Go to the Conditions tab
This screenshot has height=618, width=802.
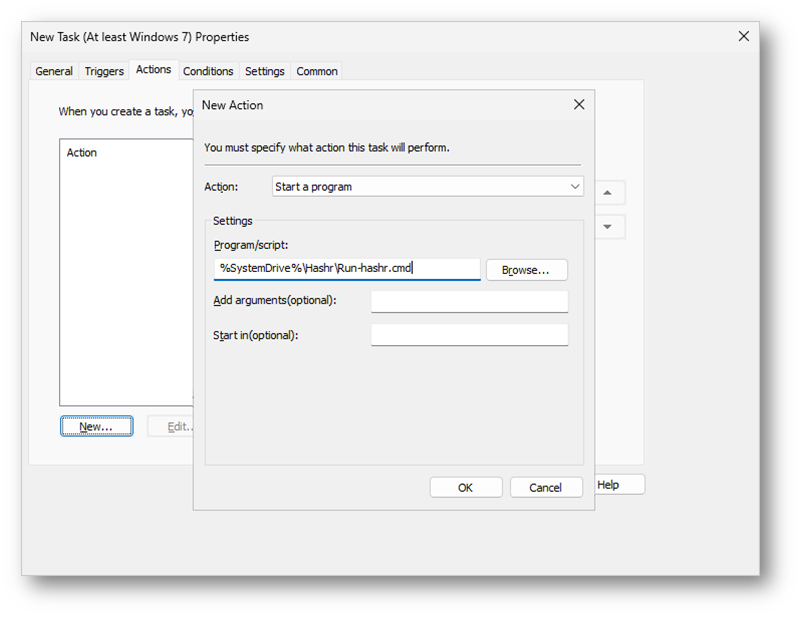(208, 71)
